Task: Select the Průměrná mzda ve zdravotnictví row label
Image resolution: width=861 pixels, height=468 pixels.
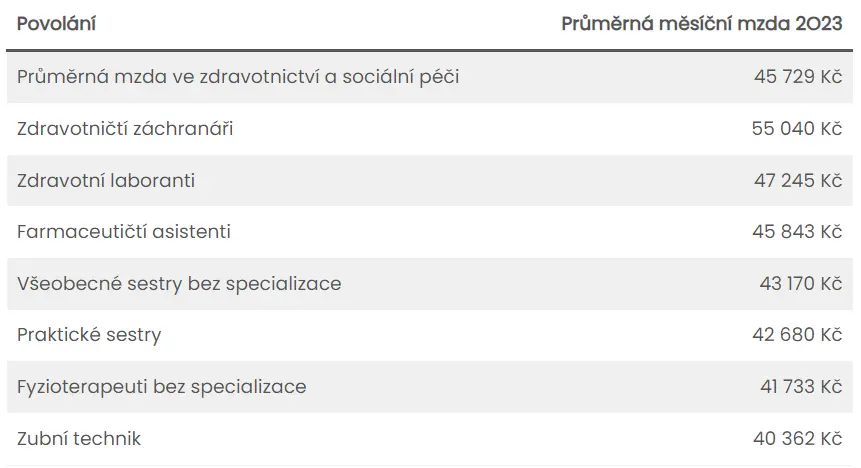Action: tap(238, 77)
